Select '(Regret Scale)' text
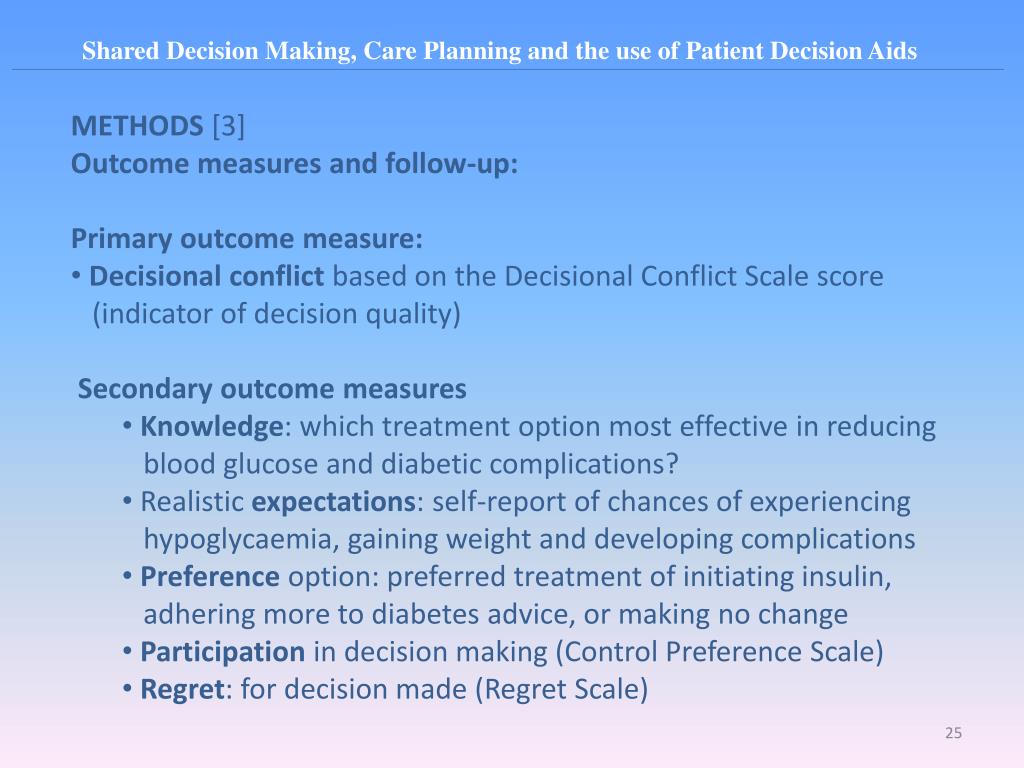This screenshot has width=1024, height=768. click(562, 690)
